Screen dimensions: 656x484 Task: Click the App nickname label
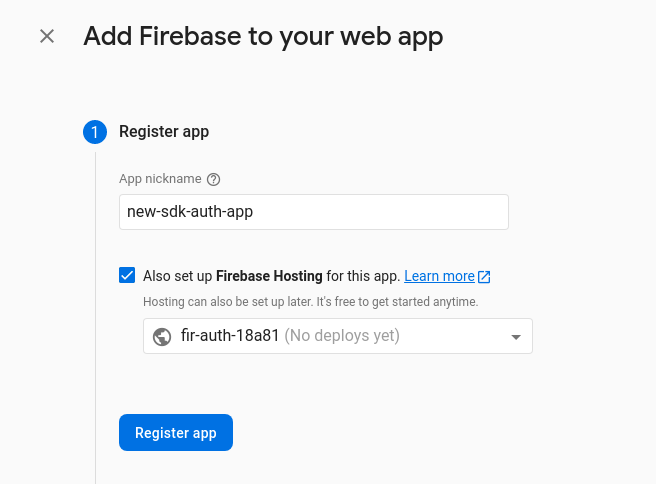(160, 180)
